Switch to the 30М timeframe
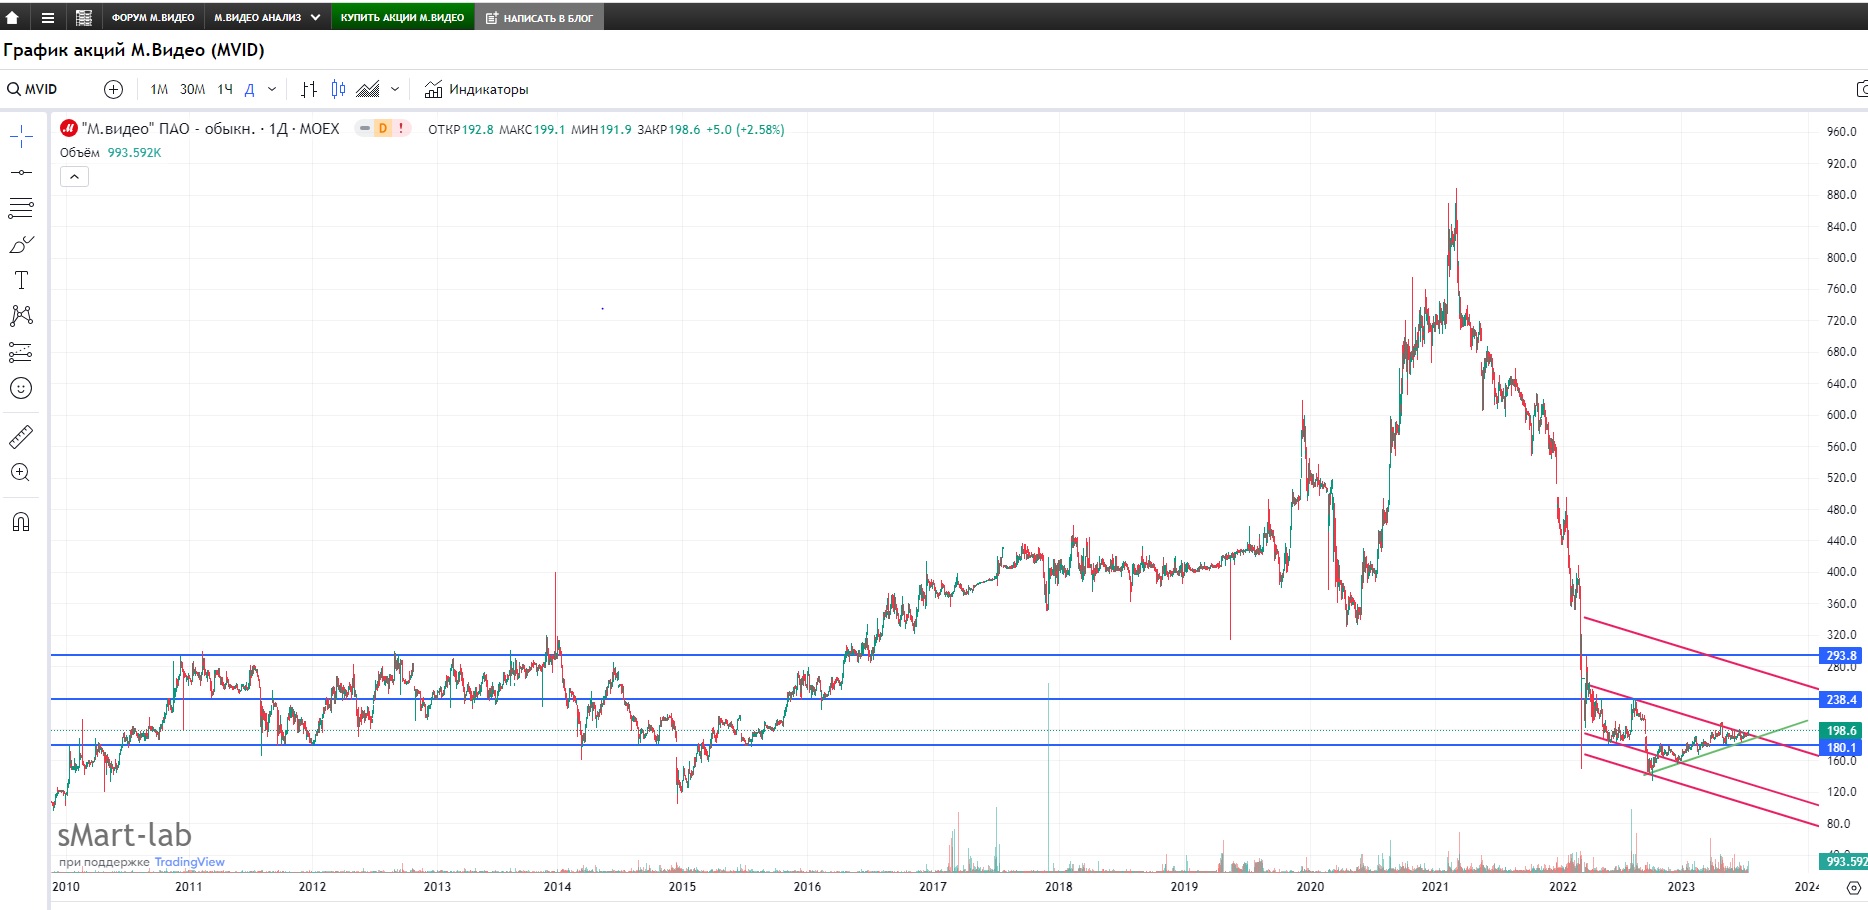 coord(192,89)
